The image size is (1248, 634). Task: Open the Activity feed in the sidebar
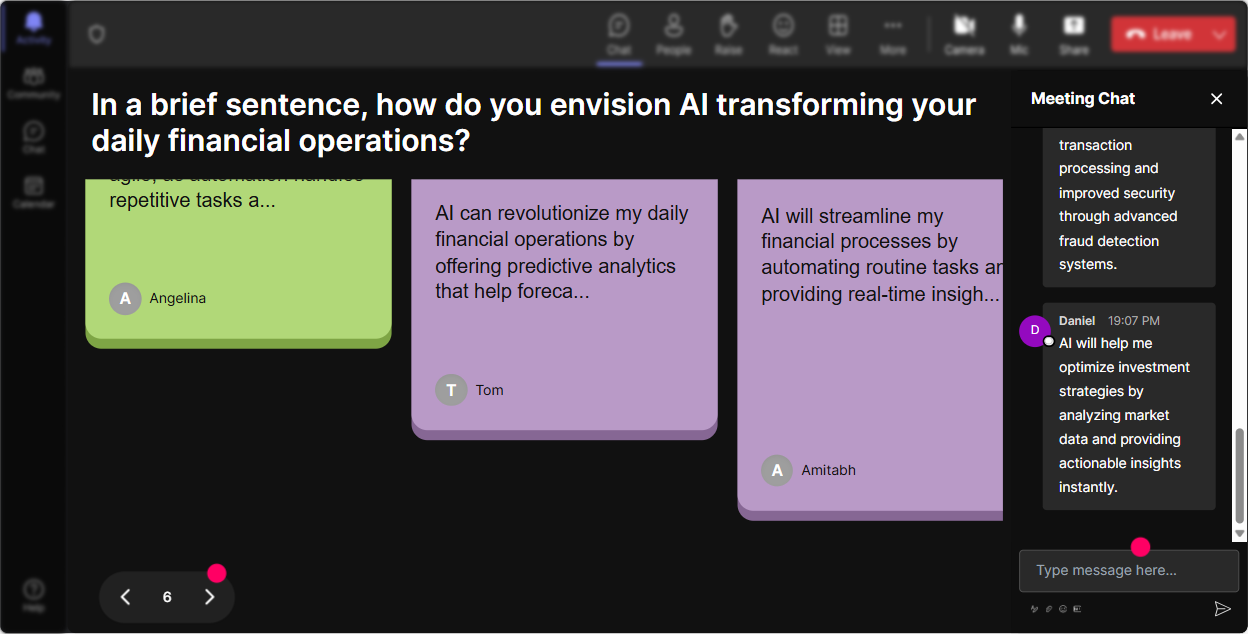[33, 28]
